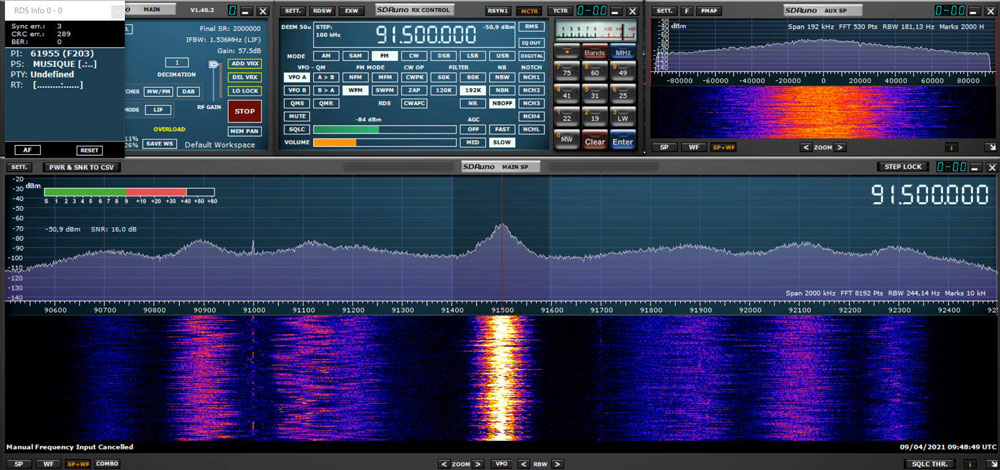The image size is (1000, 470).
Task: Select NFM in FM mode
Action: [355, 77]
